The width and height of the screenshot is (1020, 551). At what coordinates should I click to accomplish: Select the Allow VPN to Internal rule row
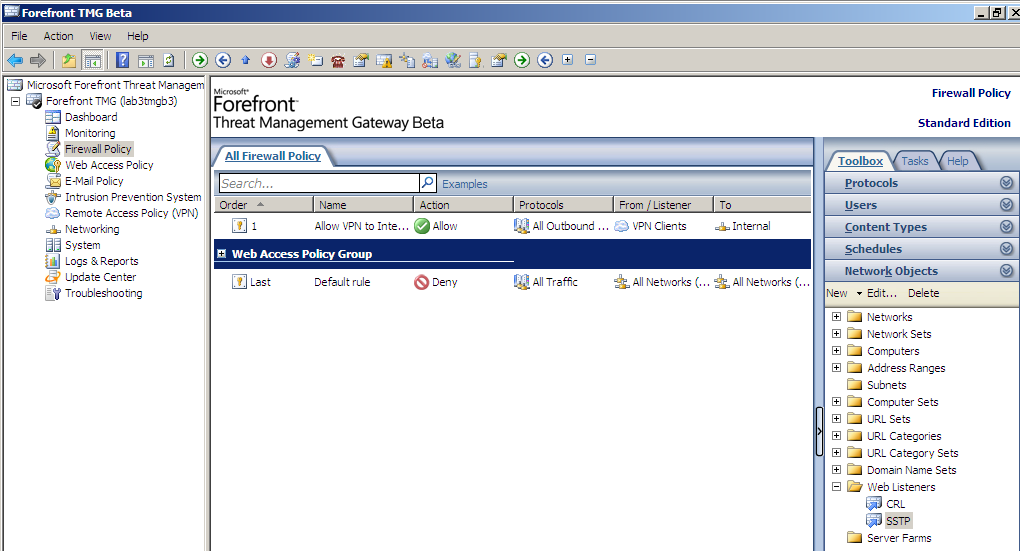tap(512, 226)
